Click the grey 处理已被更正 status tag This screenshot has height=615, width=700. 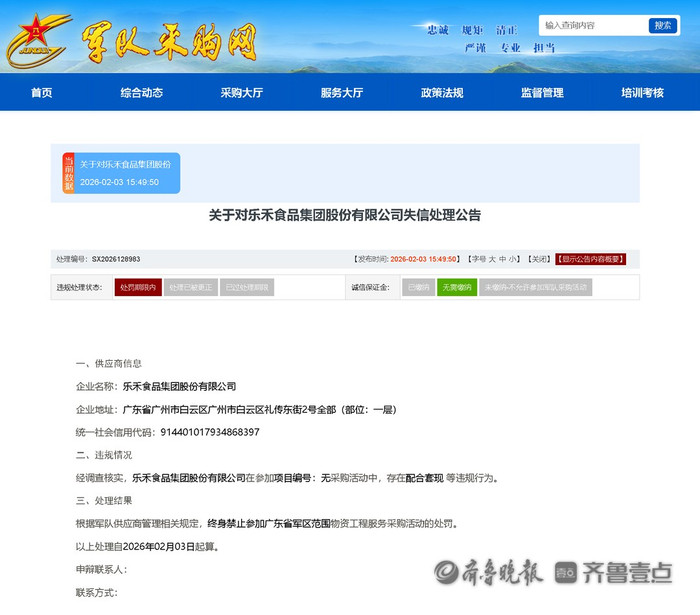(191, 287)
